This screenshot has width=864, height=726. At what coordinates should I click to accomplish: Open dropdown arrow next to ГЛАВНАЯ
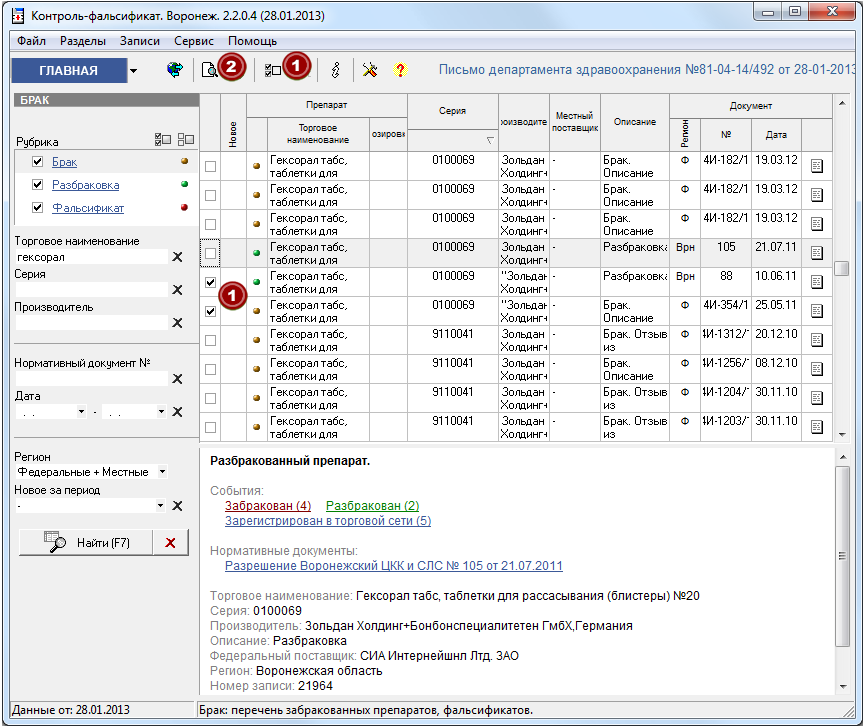(133, 71)
